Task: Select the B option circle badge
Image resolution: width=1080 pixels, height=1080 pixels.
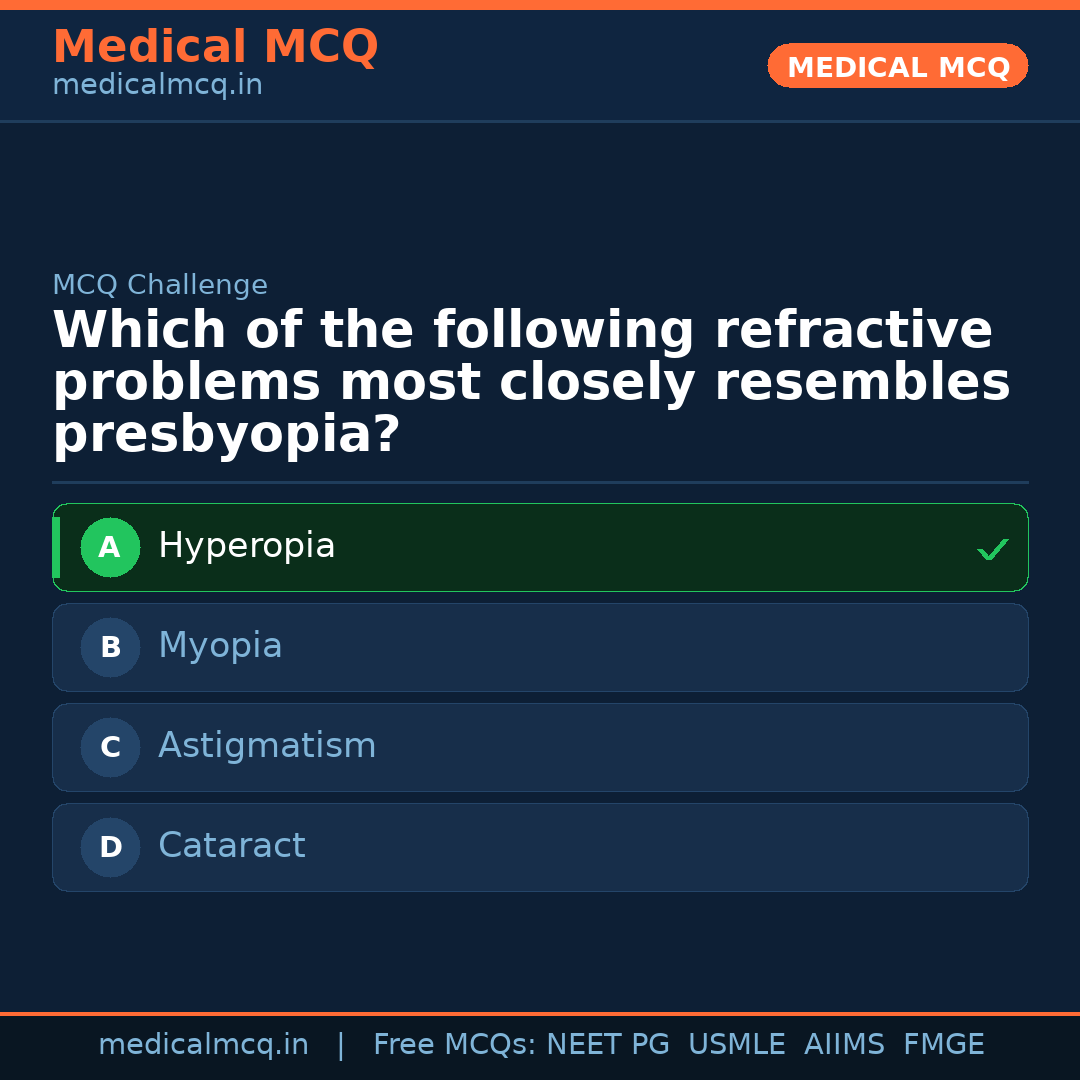Action: [x=110, y=647]
